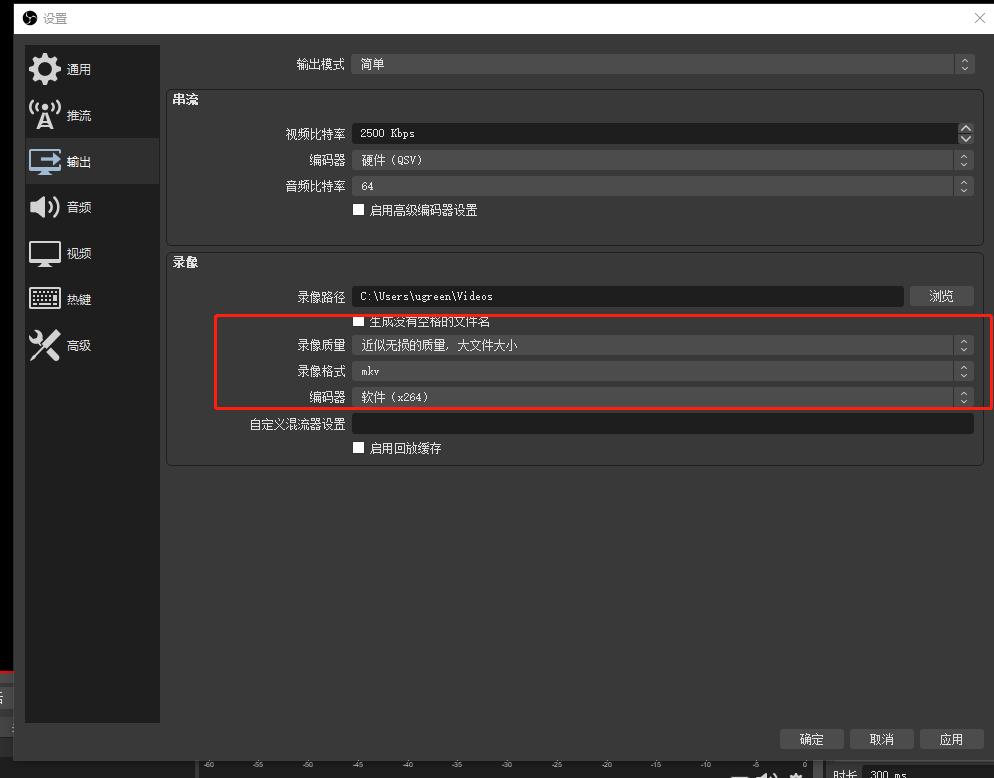Enable 启用回放缓存 checkbox

pyautogui.click(x=358, y=448)
